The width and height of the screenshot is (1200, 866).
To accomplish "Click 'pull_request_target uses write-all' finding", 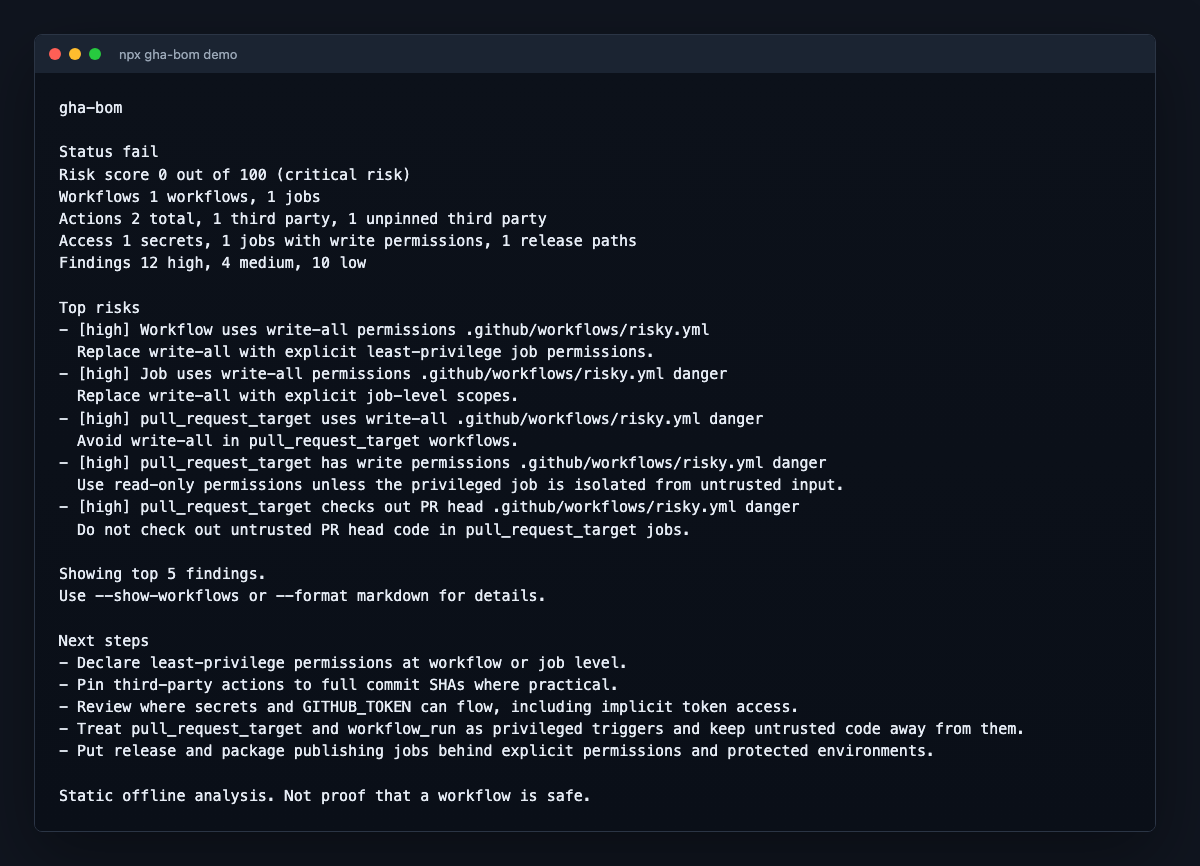I will pyautogui.click(x=411, y=418).
